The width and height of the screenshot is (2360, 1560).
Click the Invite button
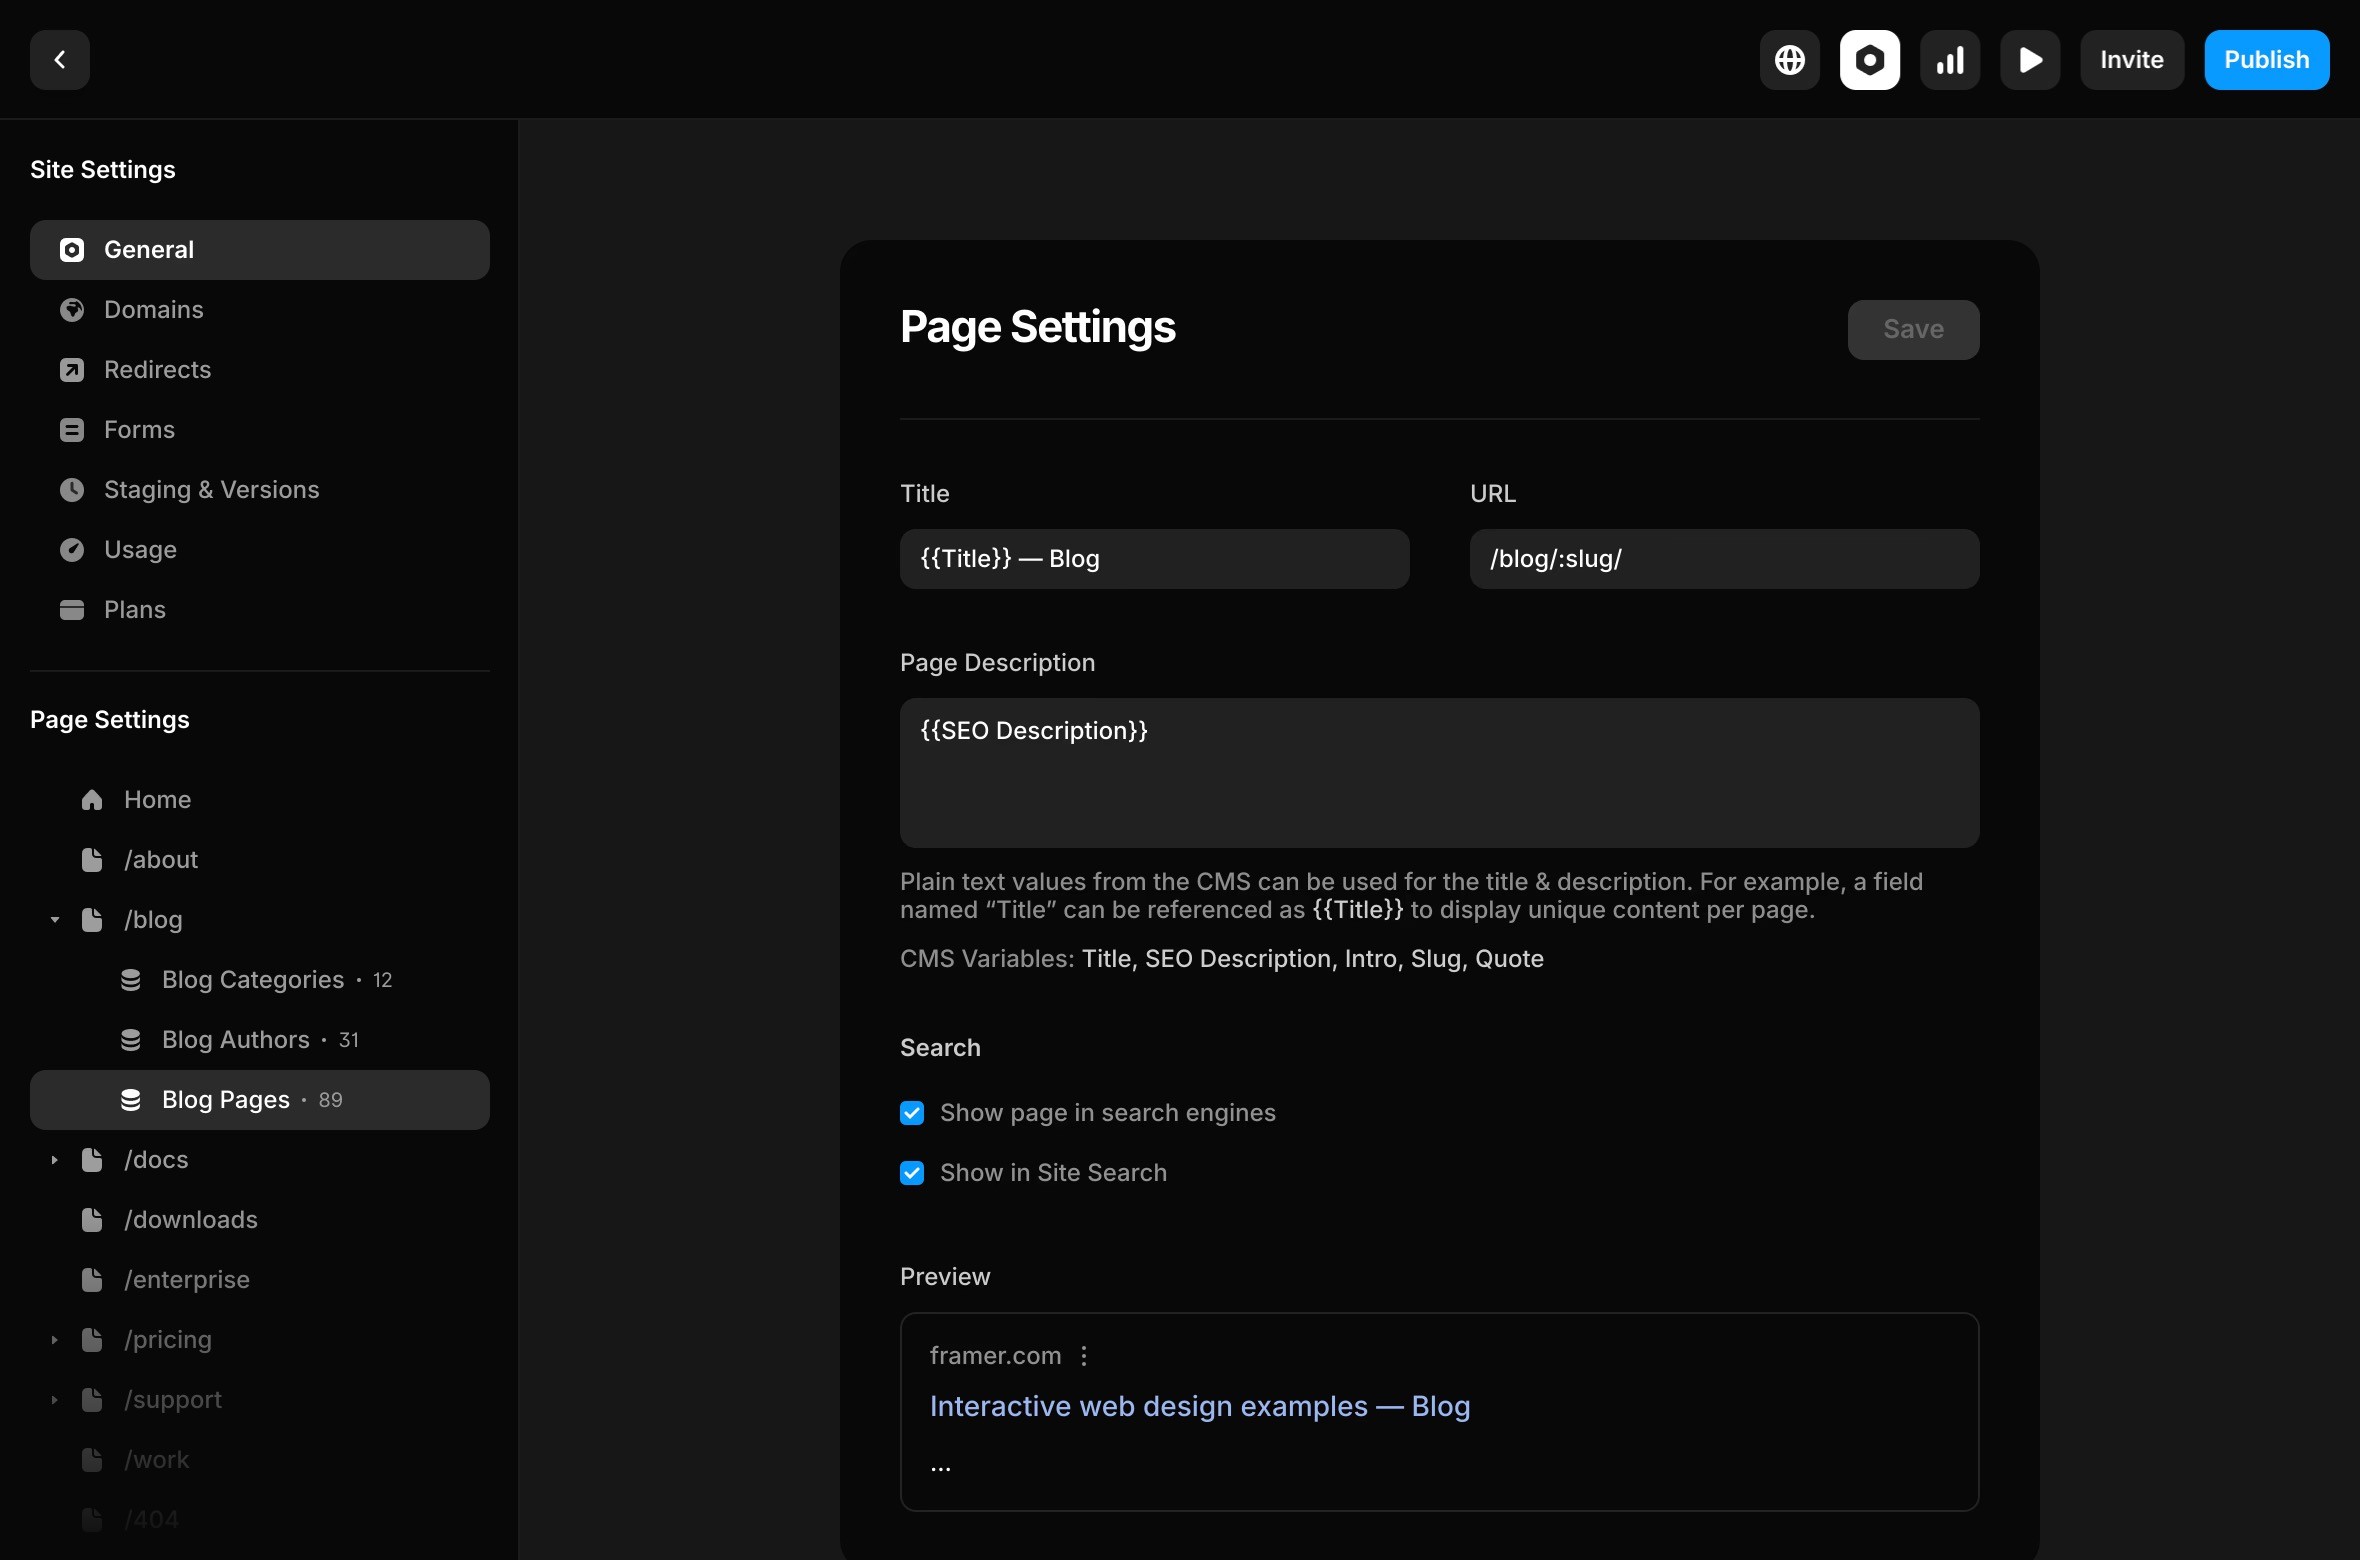(x=2131, y=60)
